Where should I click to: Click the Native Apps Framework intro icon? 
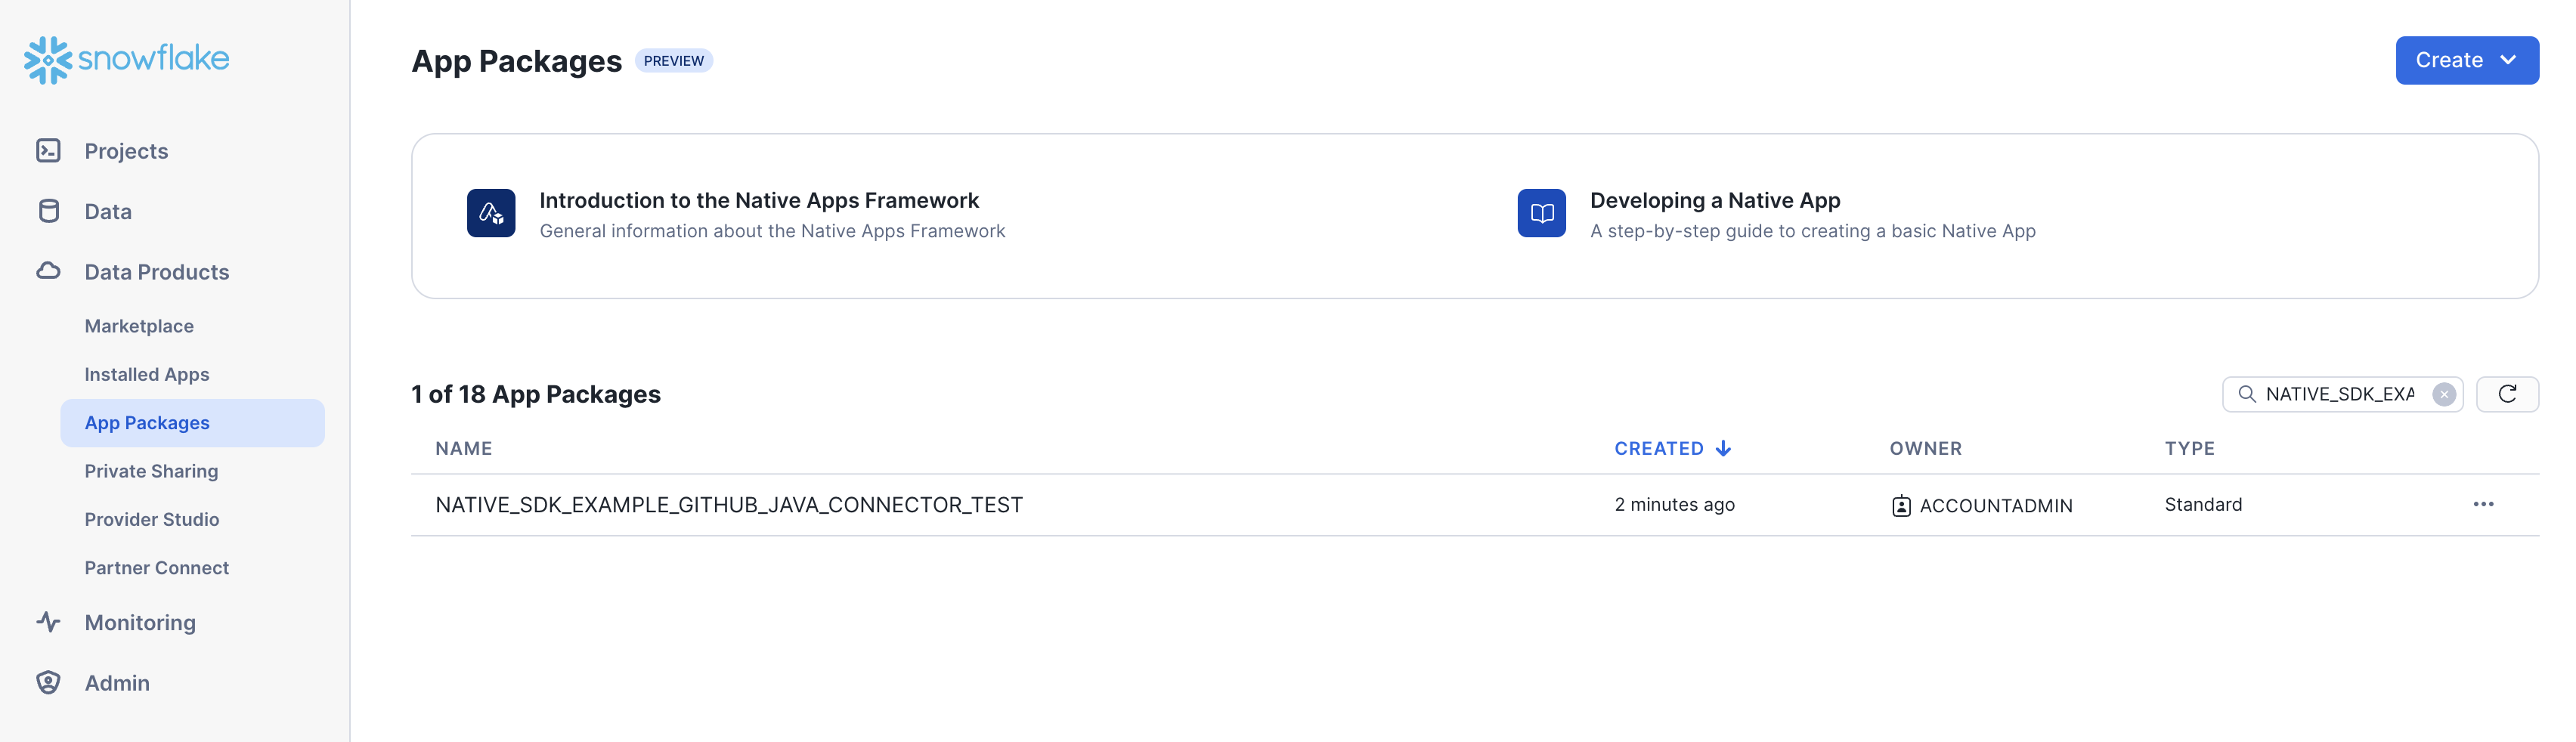pos(491,213)
